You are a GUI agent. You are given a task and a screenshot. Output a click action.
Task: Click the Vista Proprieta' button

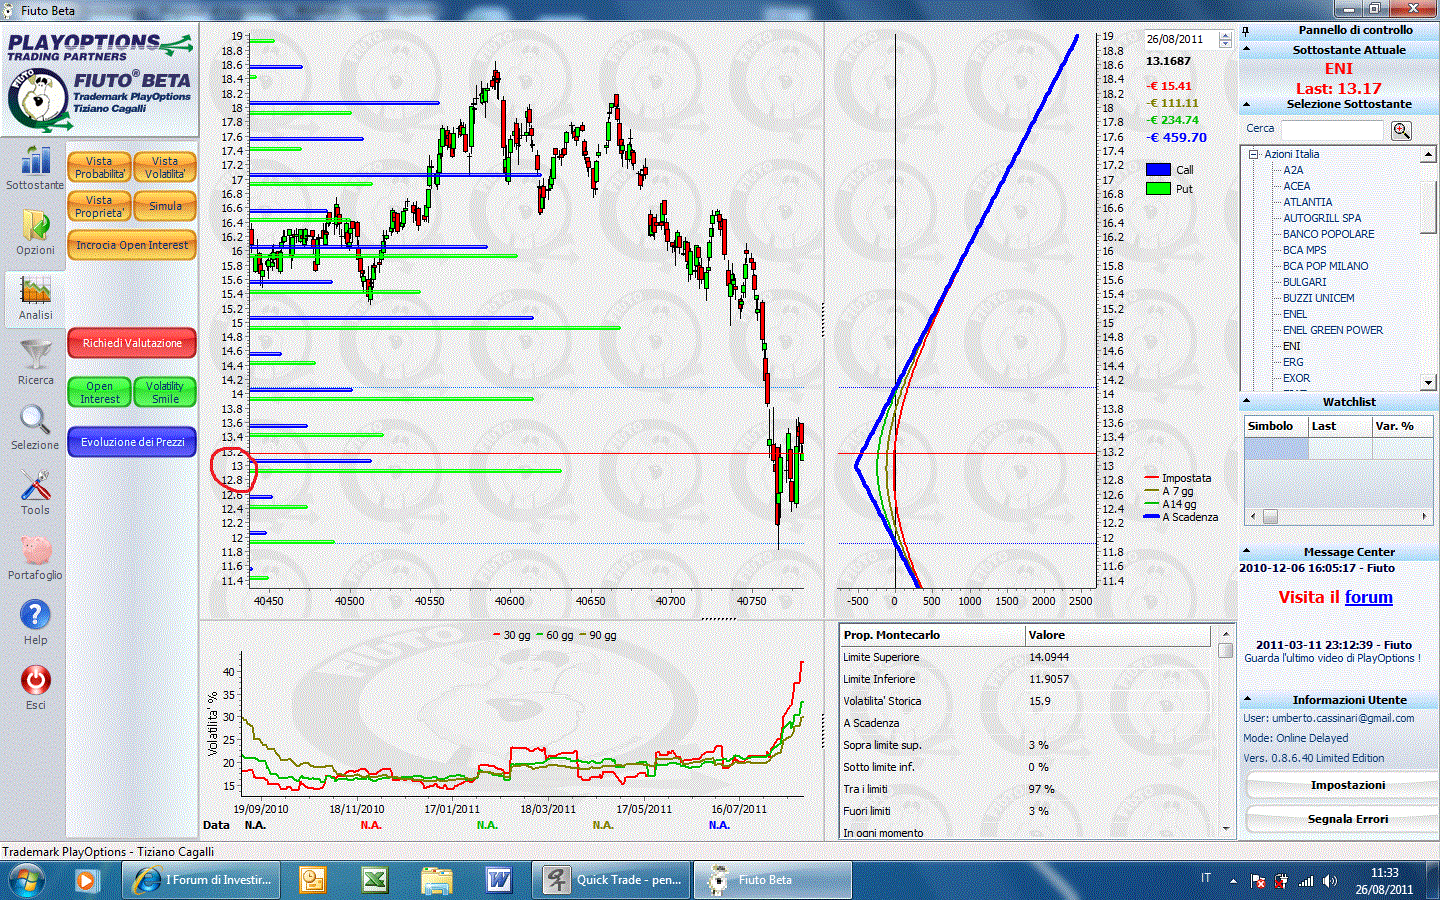(99, 206)
